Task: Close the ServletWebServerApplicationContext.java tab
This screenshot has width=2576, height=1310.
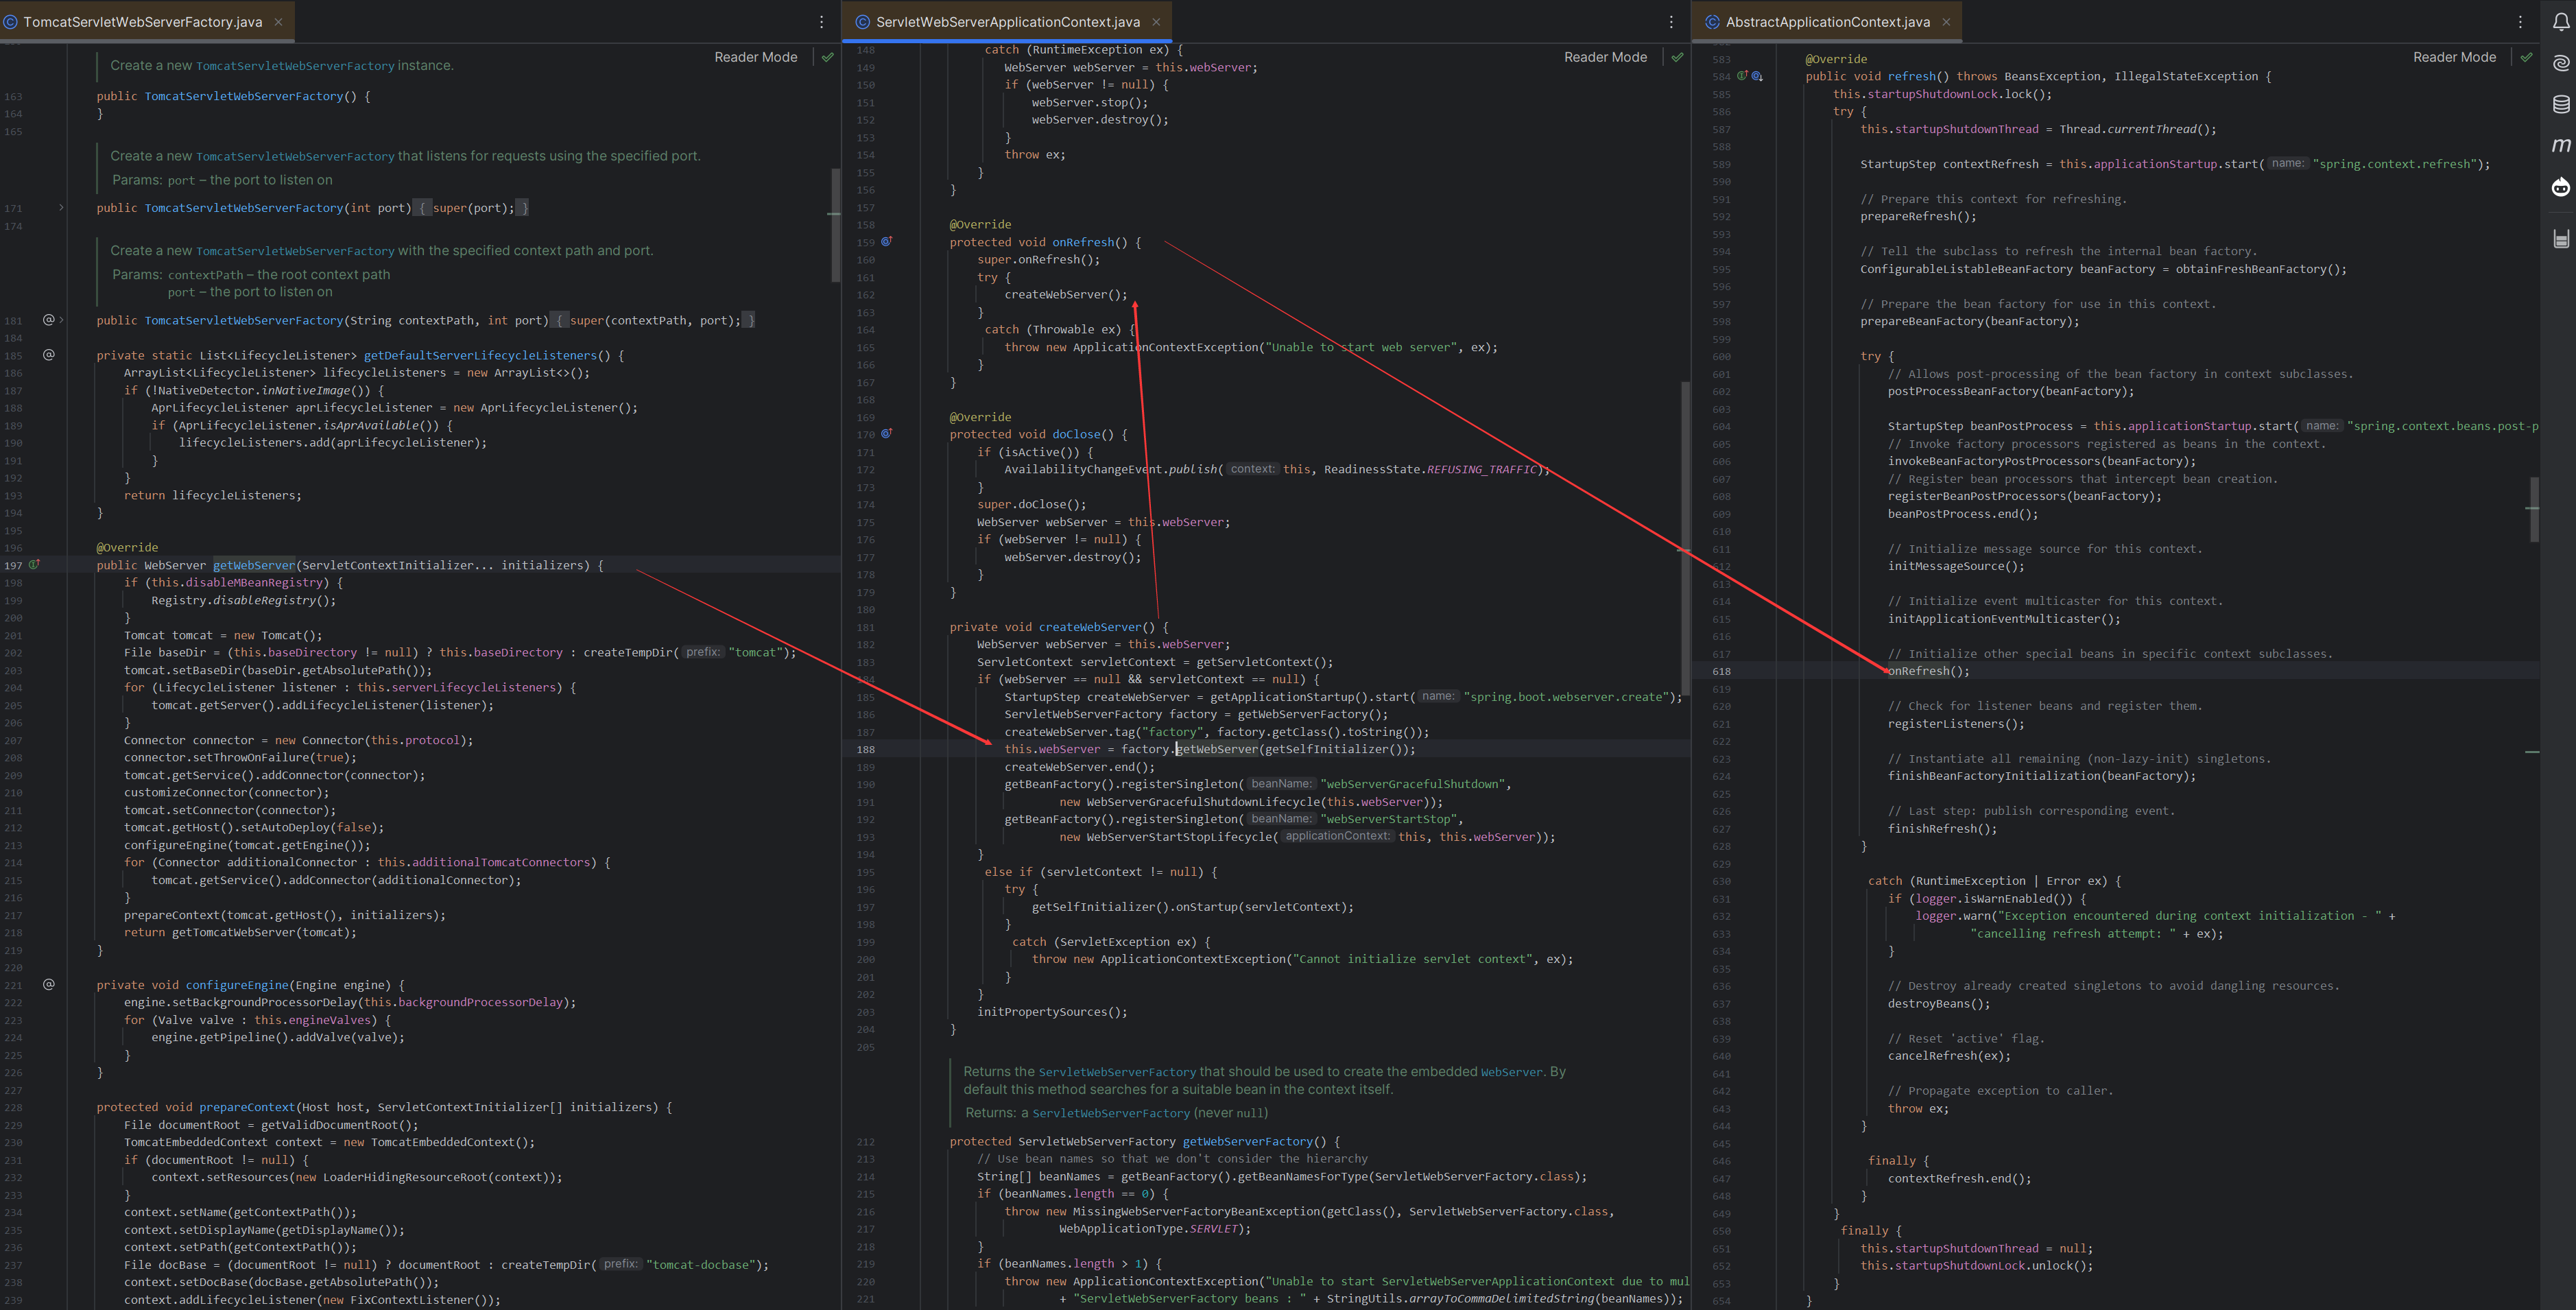Action: pos(1156,22)
